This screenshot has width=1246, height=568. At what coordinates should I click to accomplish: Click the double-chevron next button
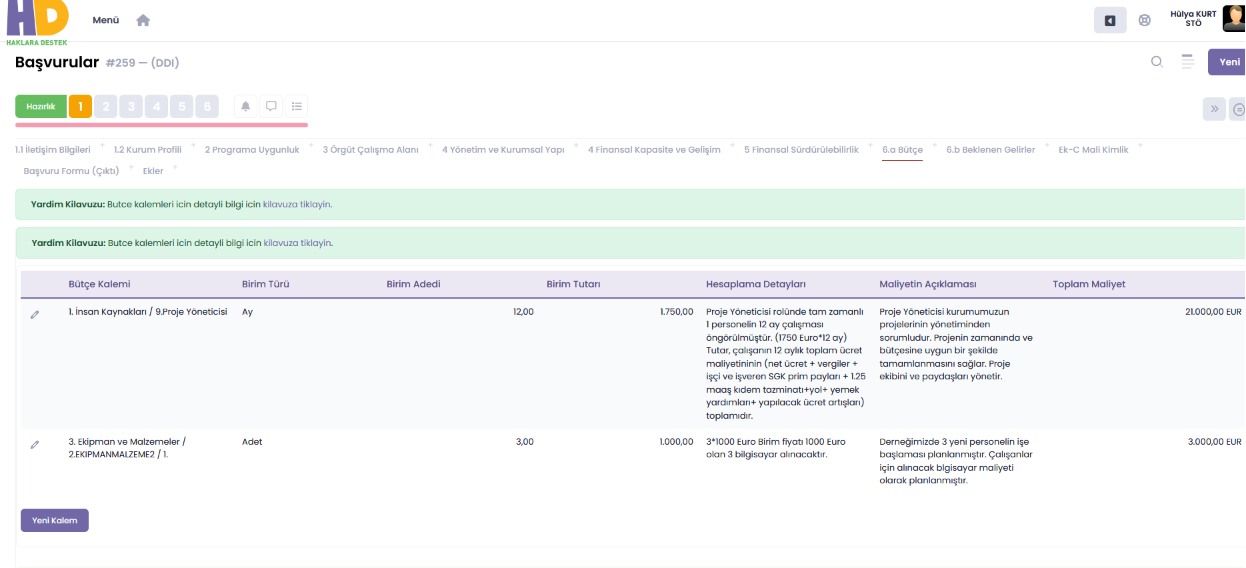coord(1214,109)
